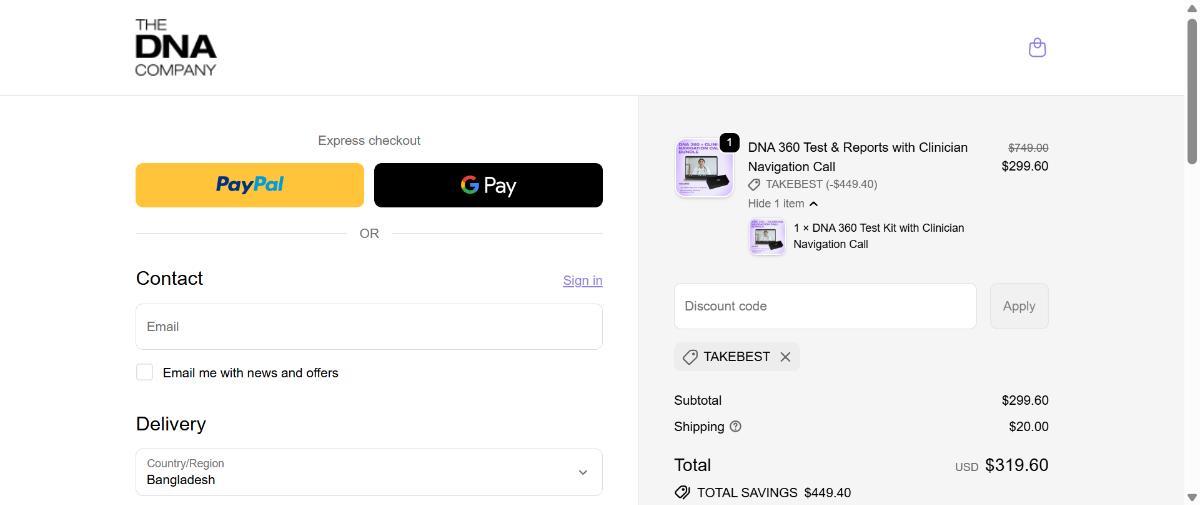Click the product quantity badge

point(729,143)
